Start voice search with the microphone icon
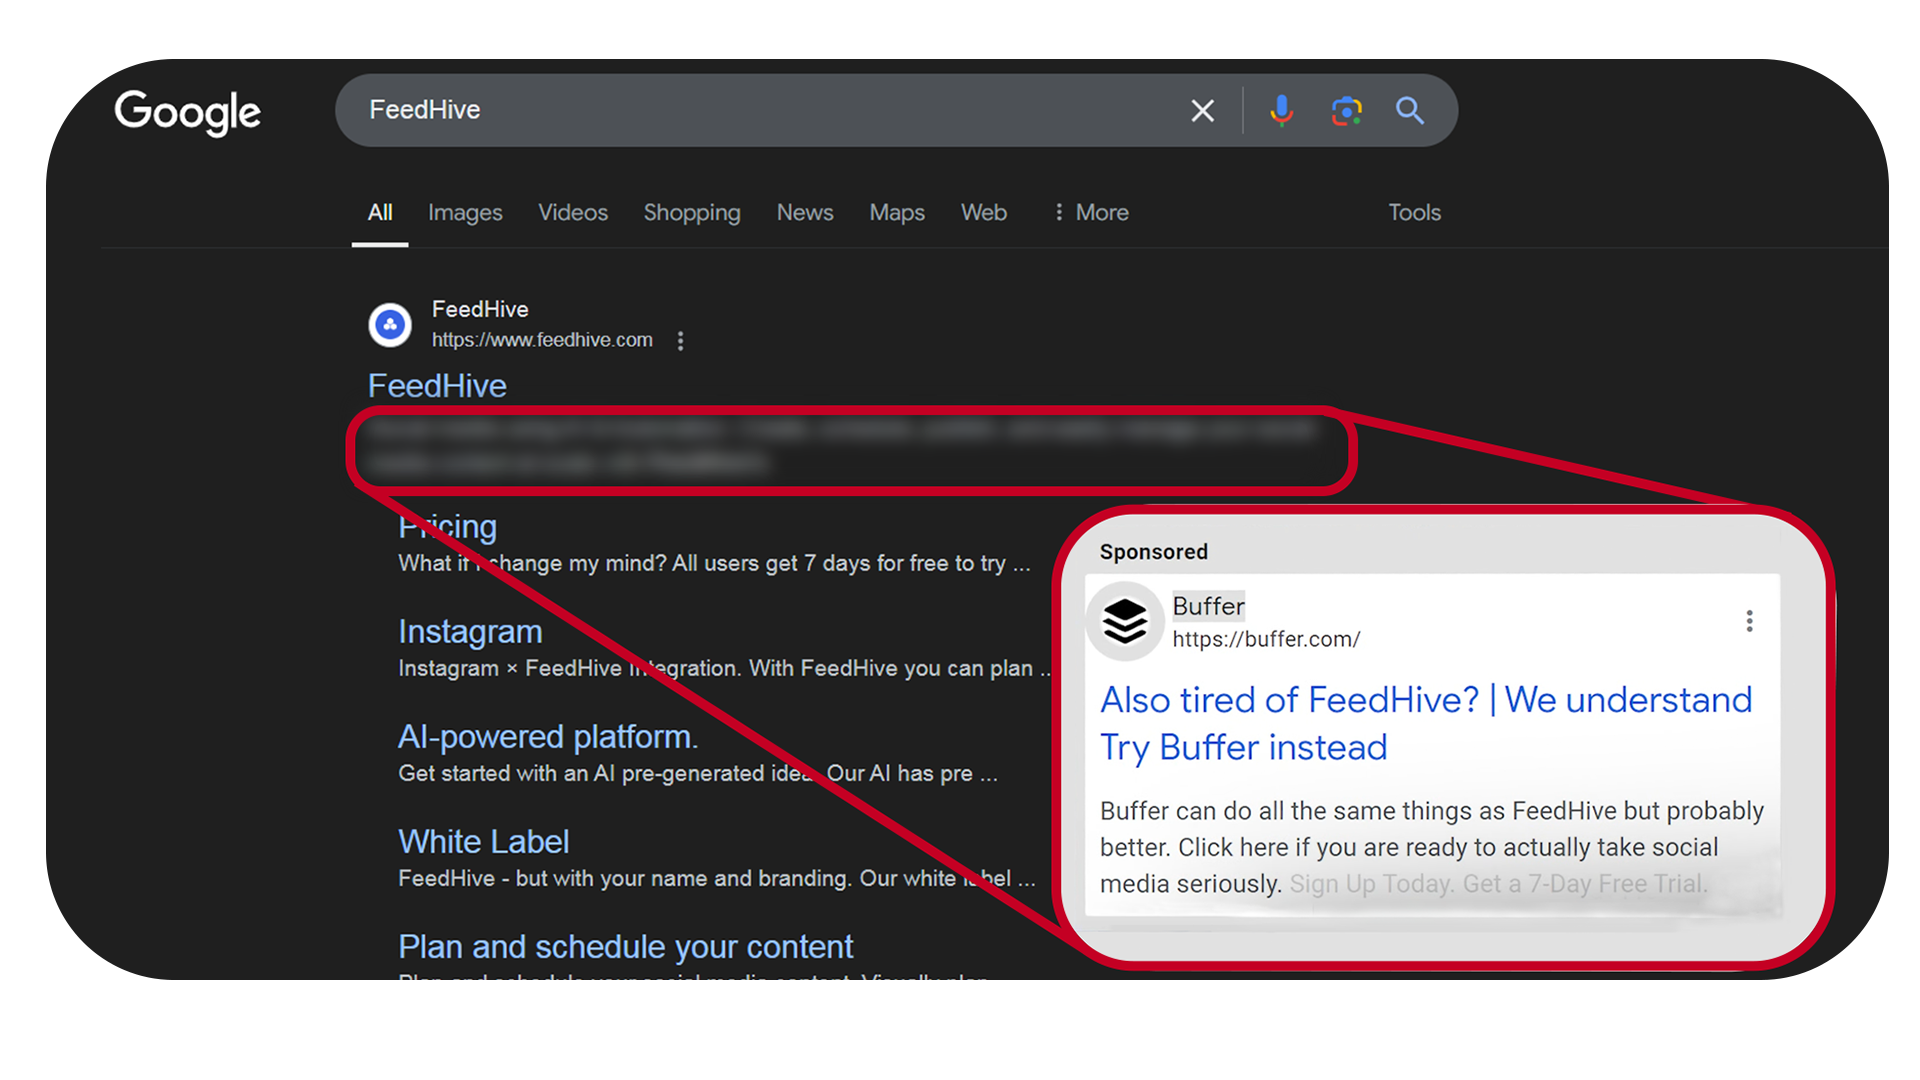Viewport: 1920px width, 1080px height. tap(1281, 110)
